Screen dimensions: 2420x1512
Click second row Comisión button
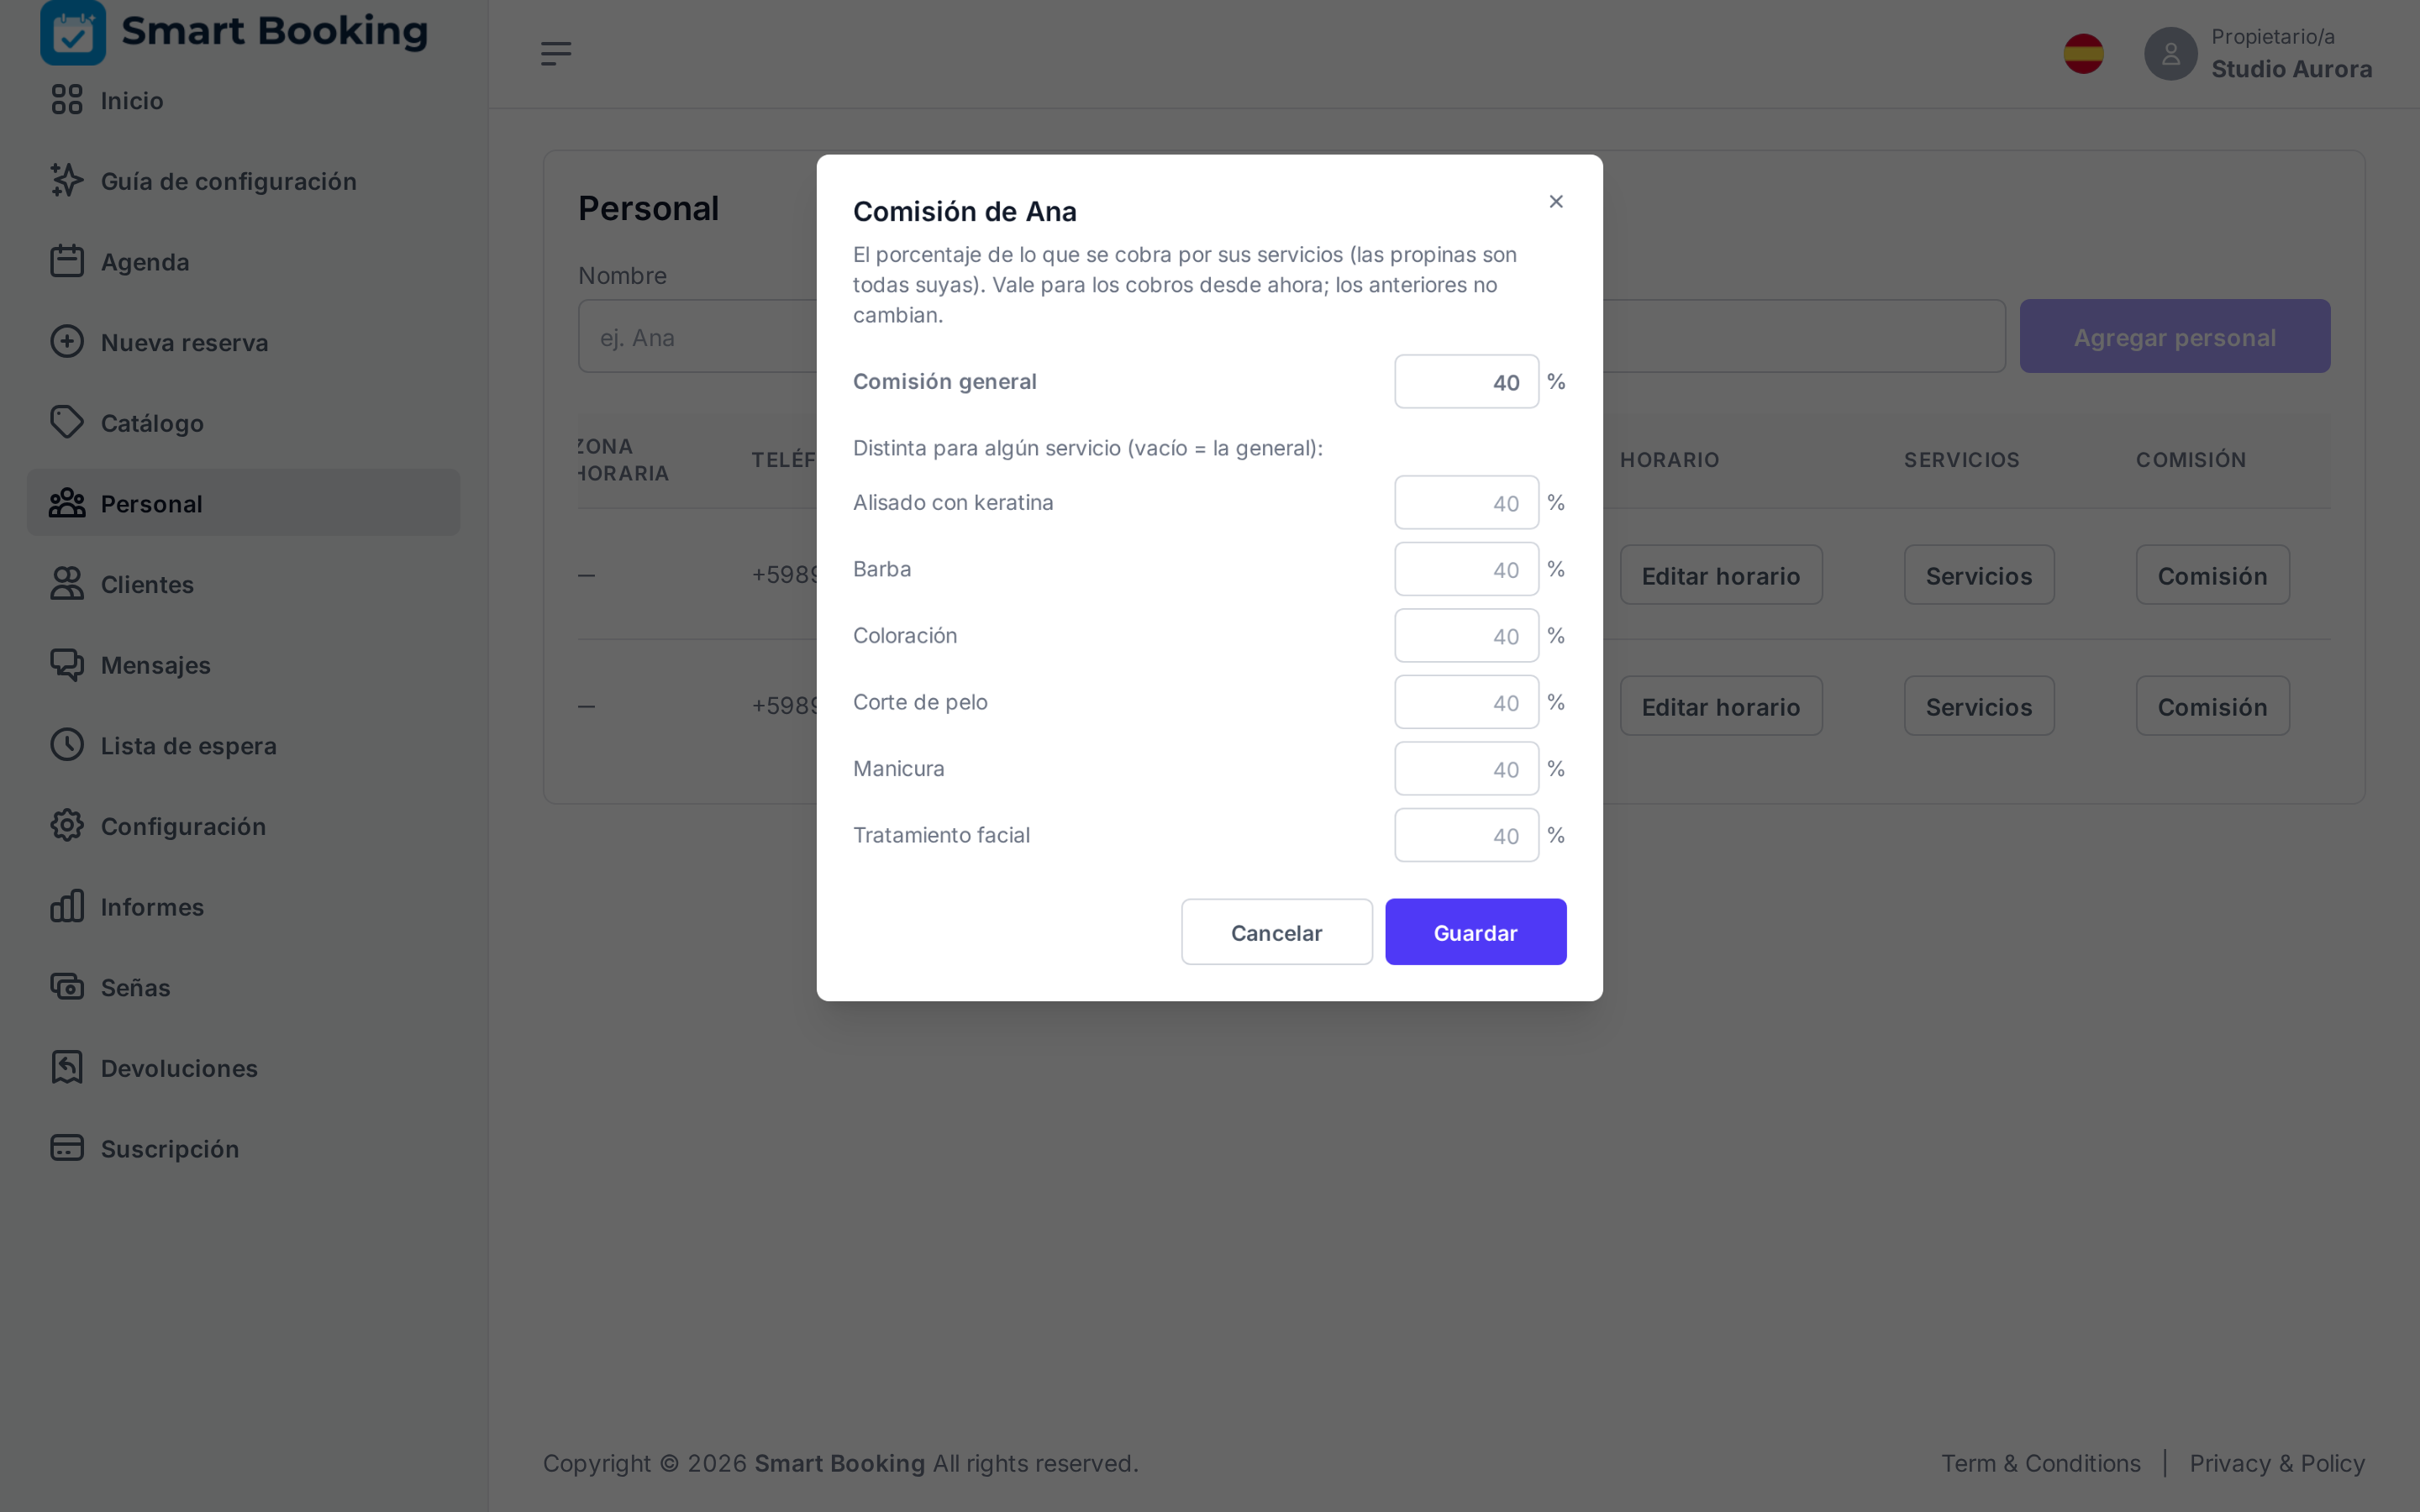pos(2213,706)
